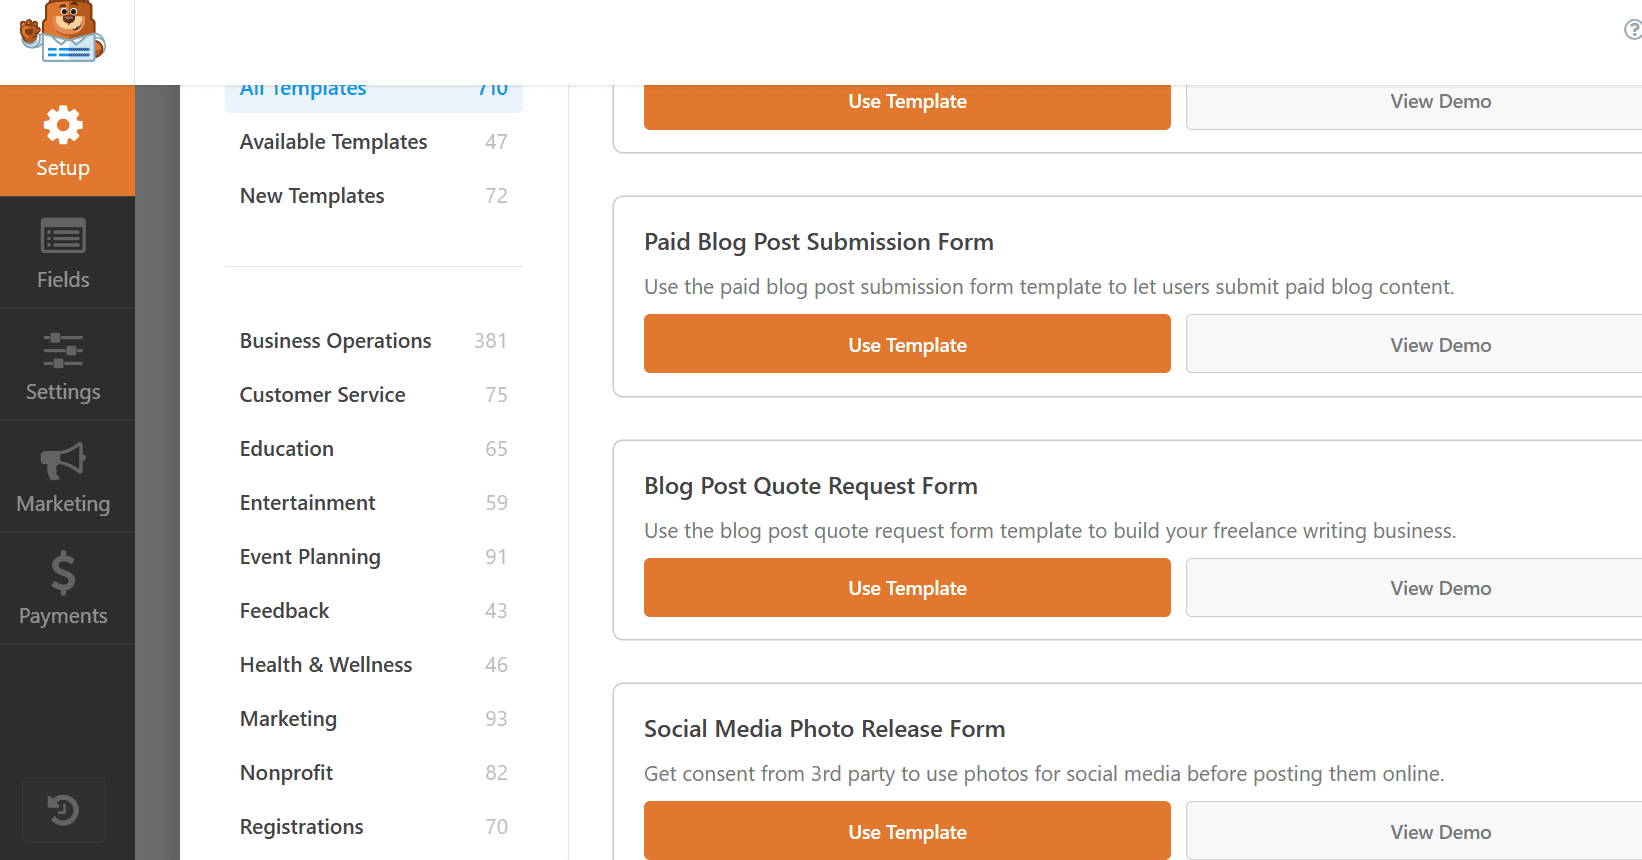
Task: Open the Marketing megaphone icon
Action: coord(63,461)
